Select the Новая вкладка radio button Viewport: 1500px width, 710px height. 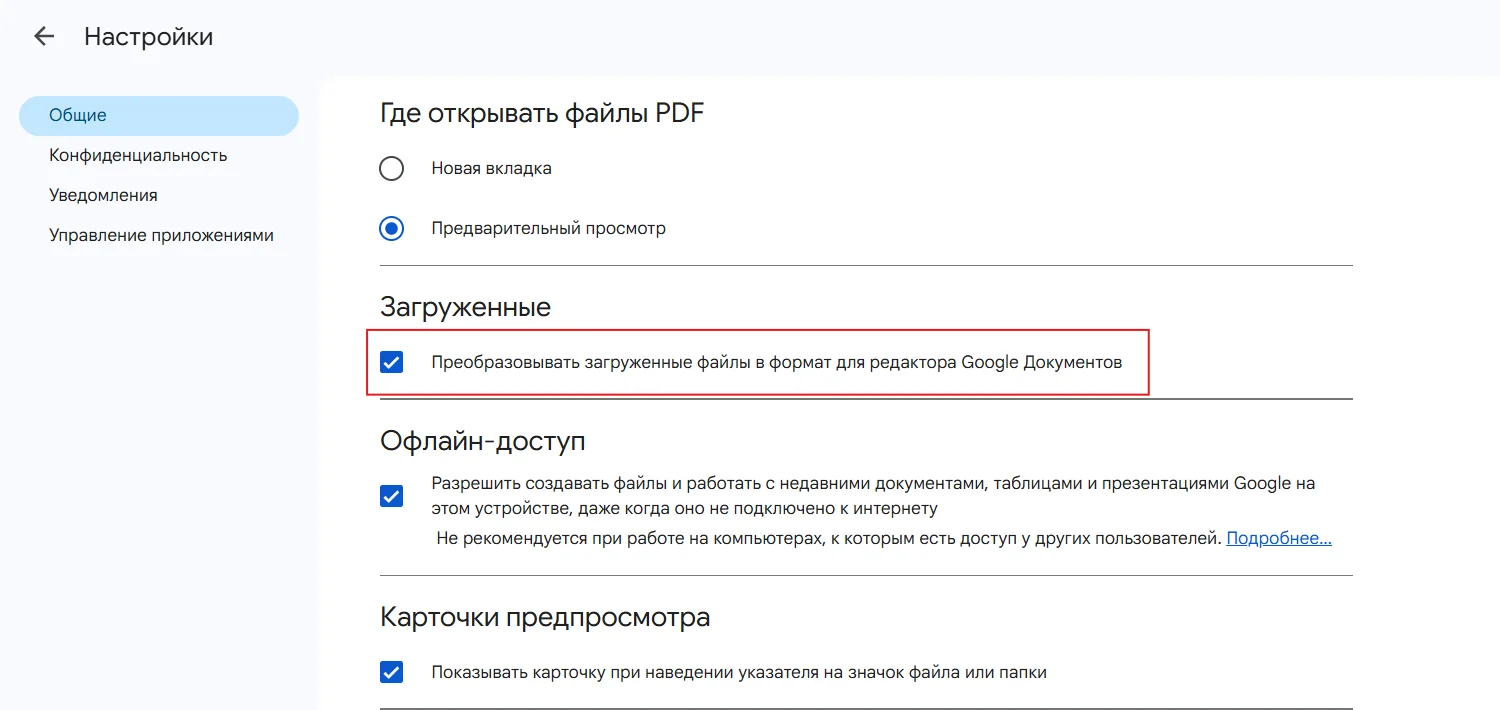[392, 168]
